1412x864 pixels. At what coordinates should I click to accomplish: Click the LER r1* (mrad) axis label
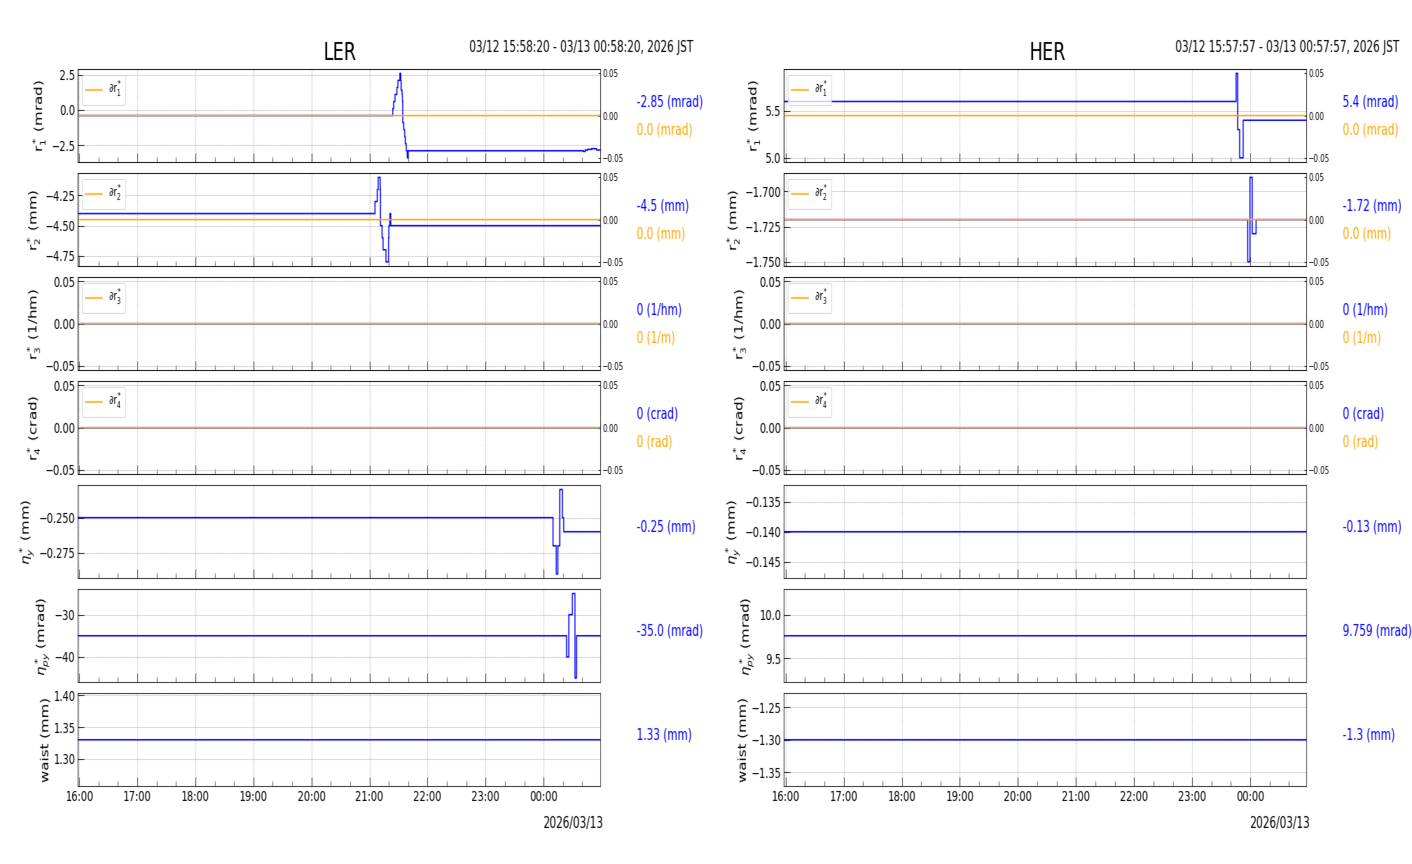39,116
